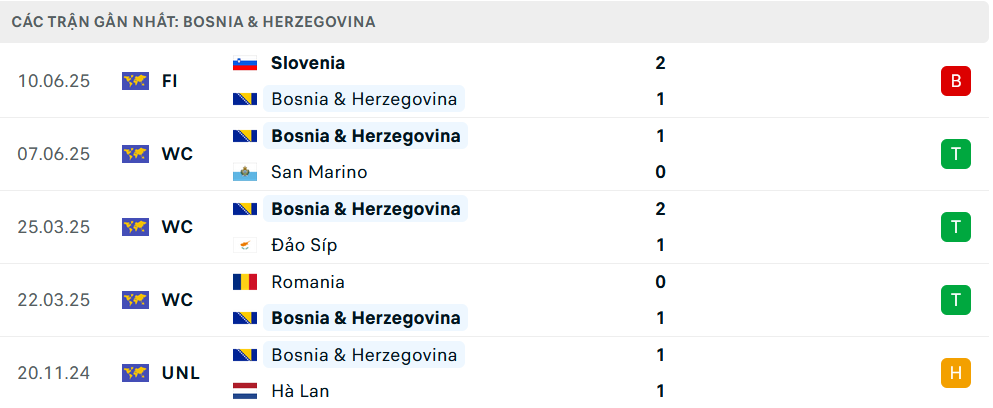
Task: Click the green T badge for 07.06.25 match
Action: pos(956,154)
